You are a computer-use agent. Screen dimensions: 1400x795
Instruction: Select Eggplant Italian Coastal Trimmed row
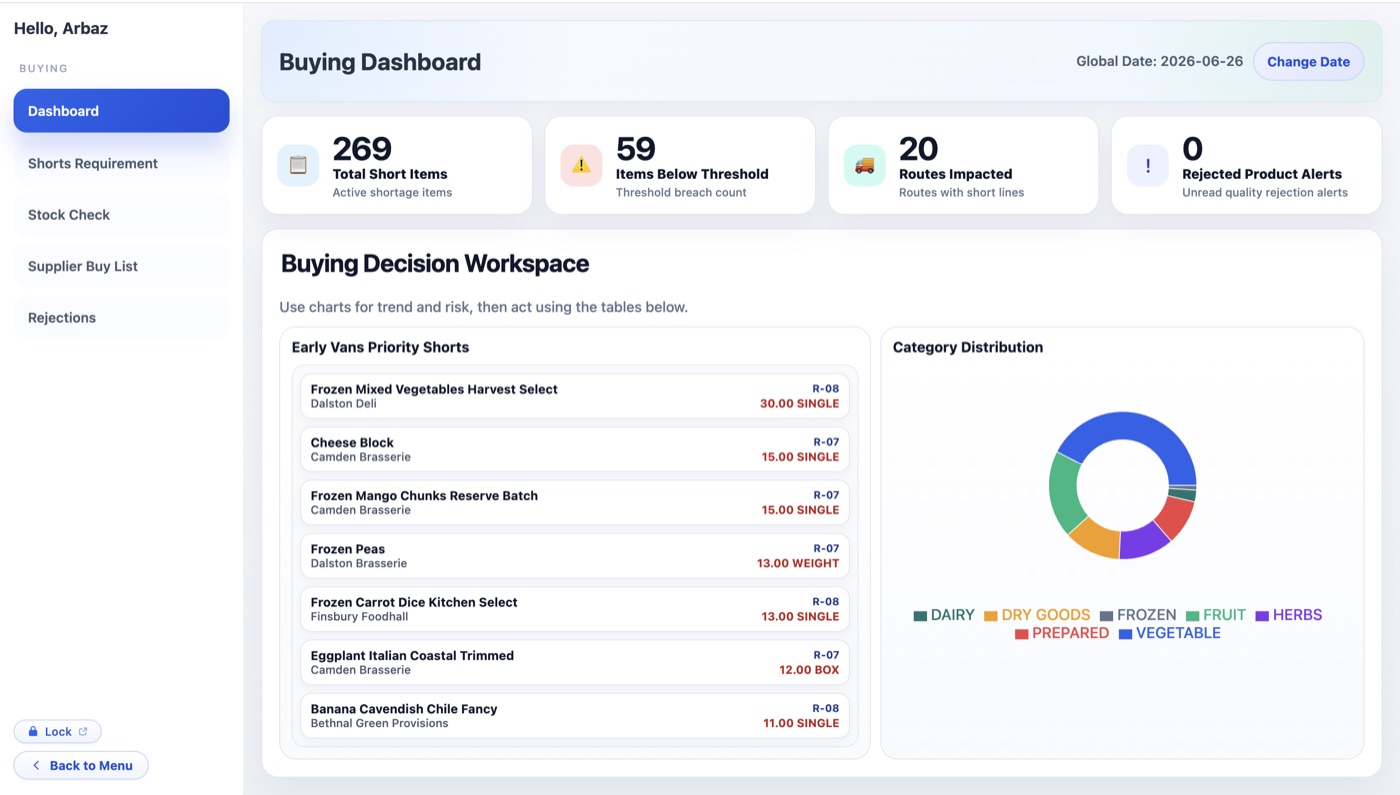point(575,662)
